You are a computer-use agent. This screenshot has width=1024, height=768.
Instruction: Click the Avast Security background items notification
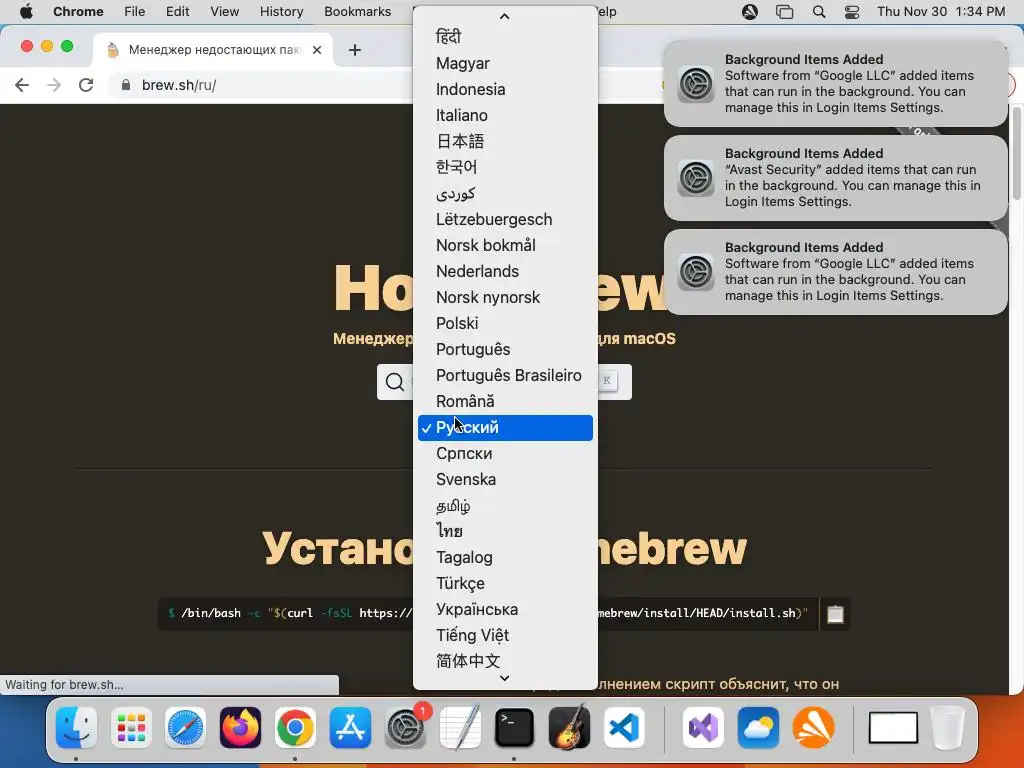point(835,178)
